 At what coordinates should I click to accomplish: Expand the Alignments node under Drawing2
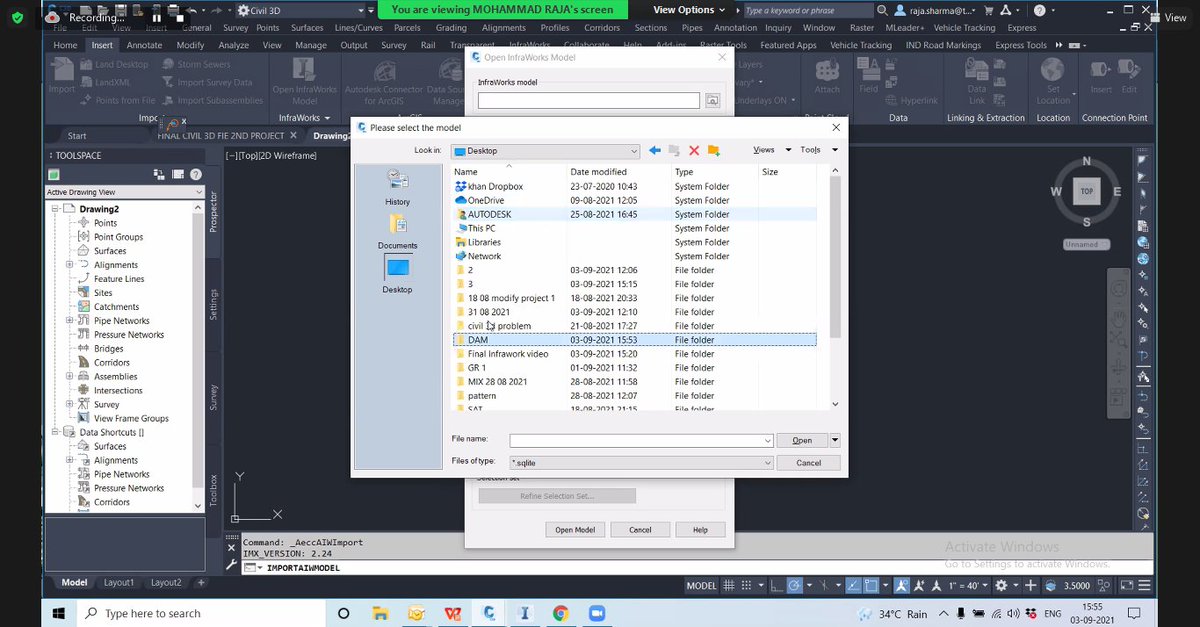70,265
